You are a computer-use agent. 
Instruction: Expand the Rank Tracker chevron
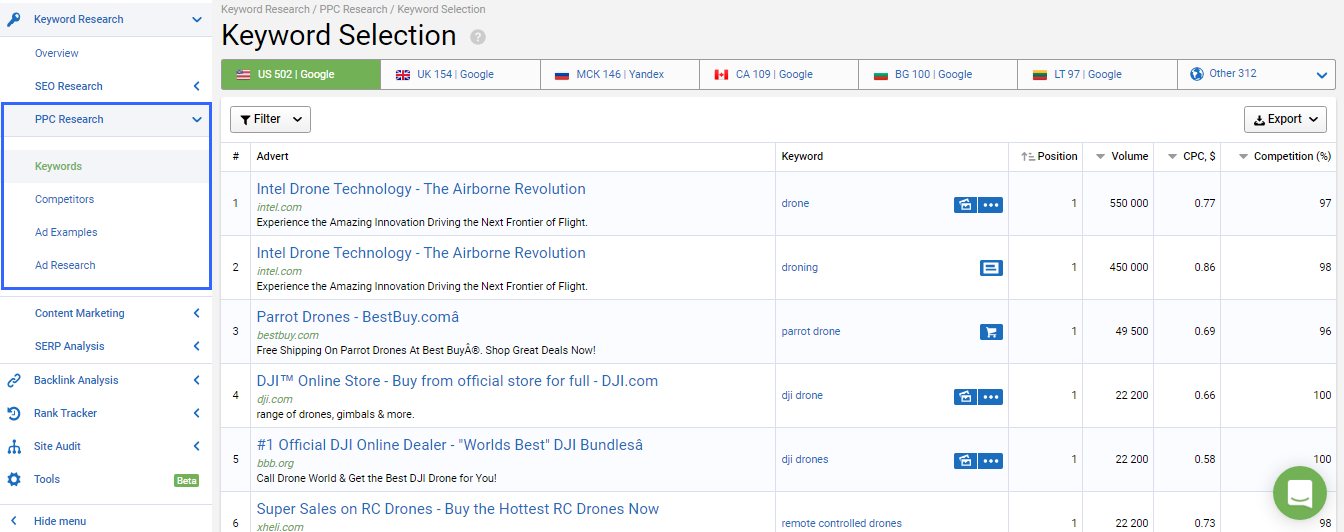[x=196, y=413]
